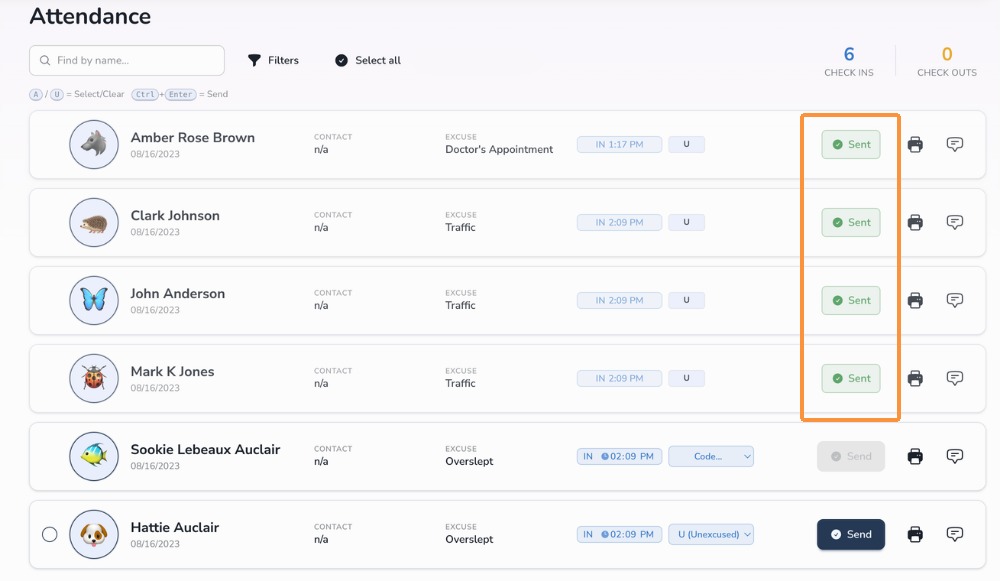Edit Hattie Auclair's IN 02:09 PM time
The height and width of the screenshot is (581, 1001).
click(619, 534)
